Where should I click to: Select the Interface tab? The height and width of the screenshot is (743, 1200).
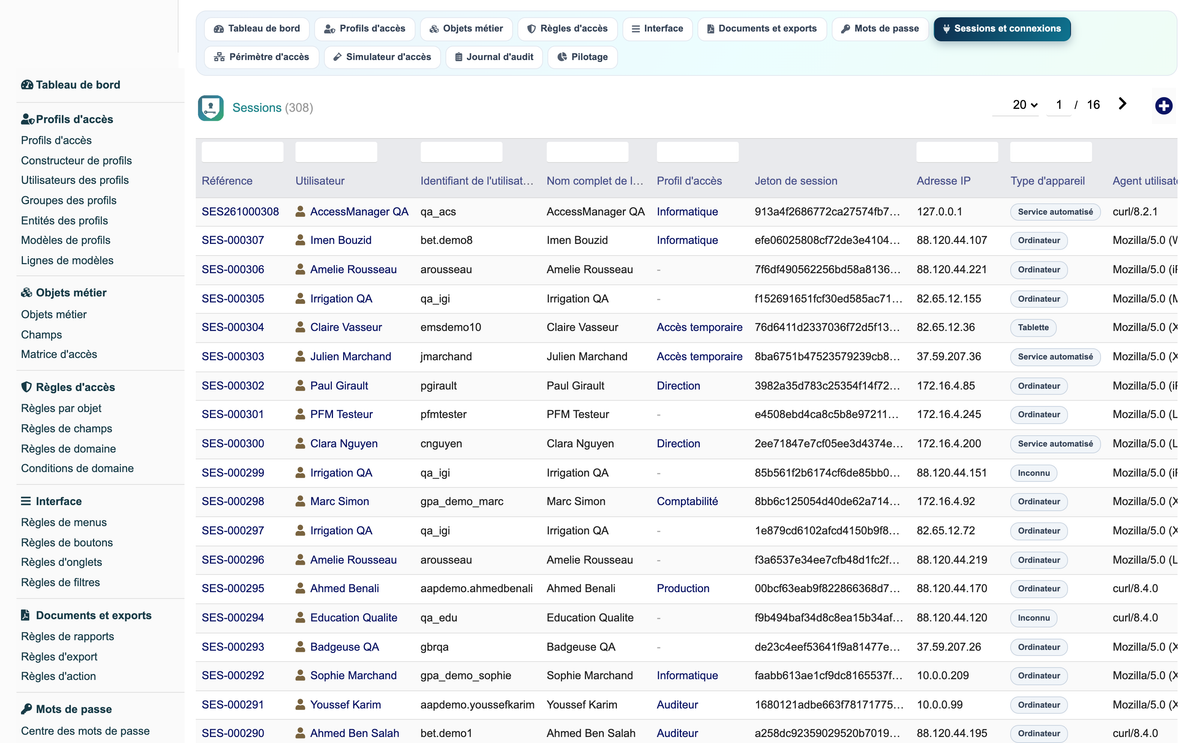coord(657,29)
